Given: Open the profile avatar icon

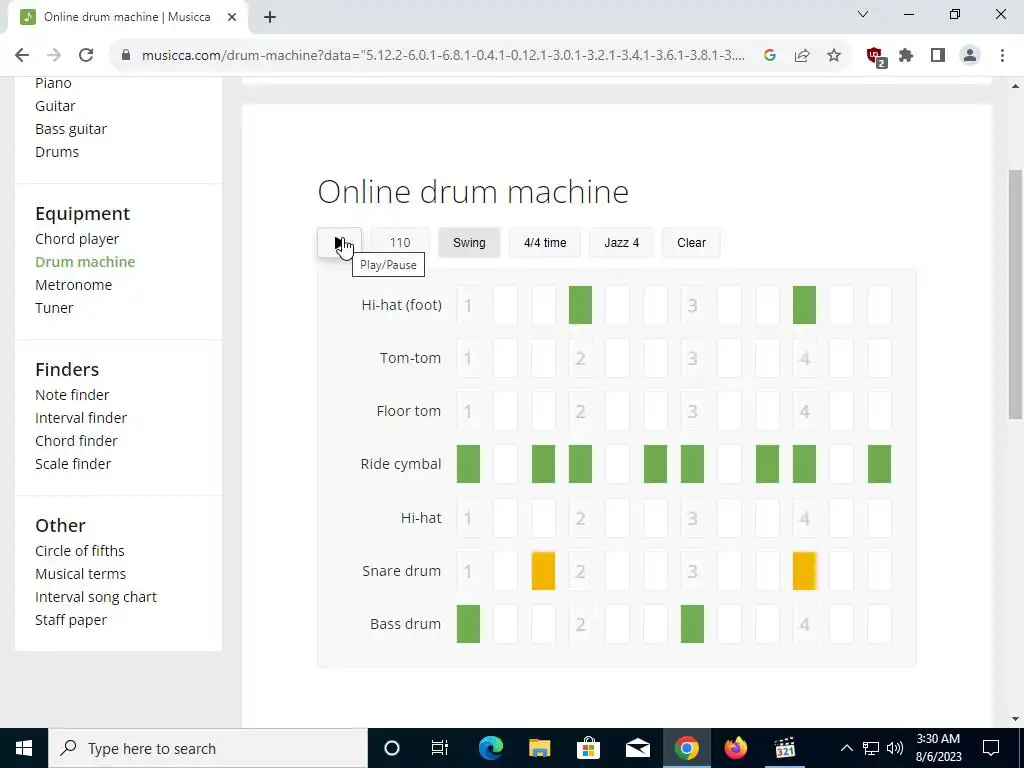Looking at the screenshot, I should coord(970,56).
